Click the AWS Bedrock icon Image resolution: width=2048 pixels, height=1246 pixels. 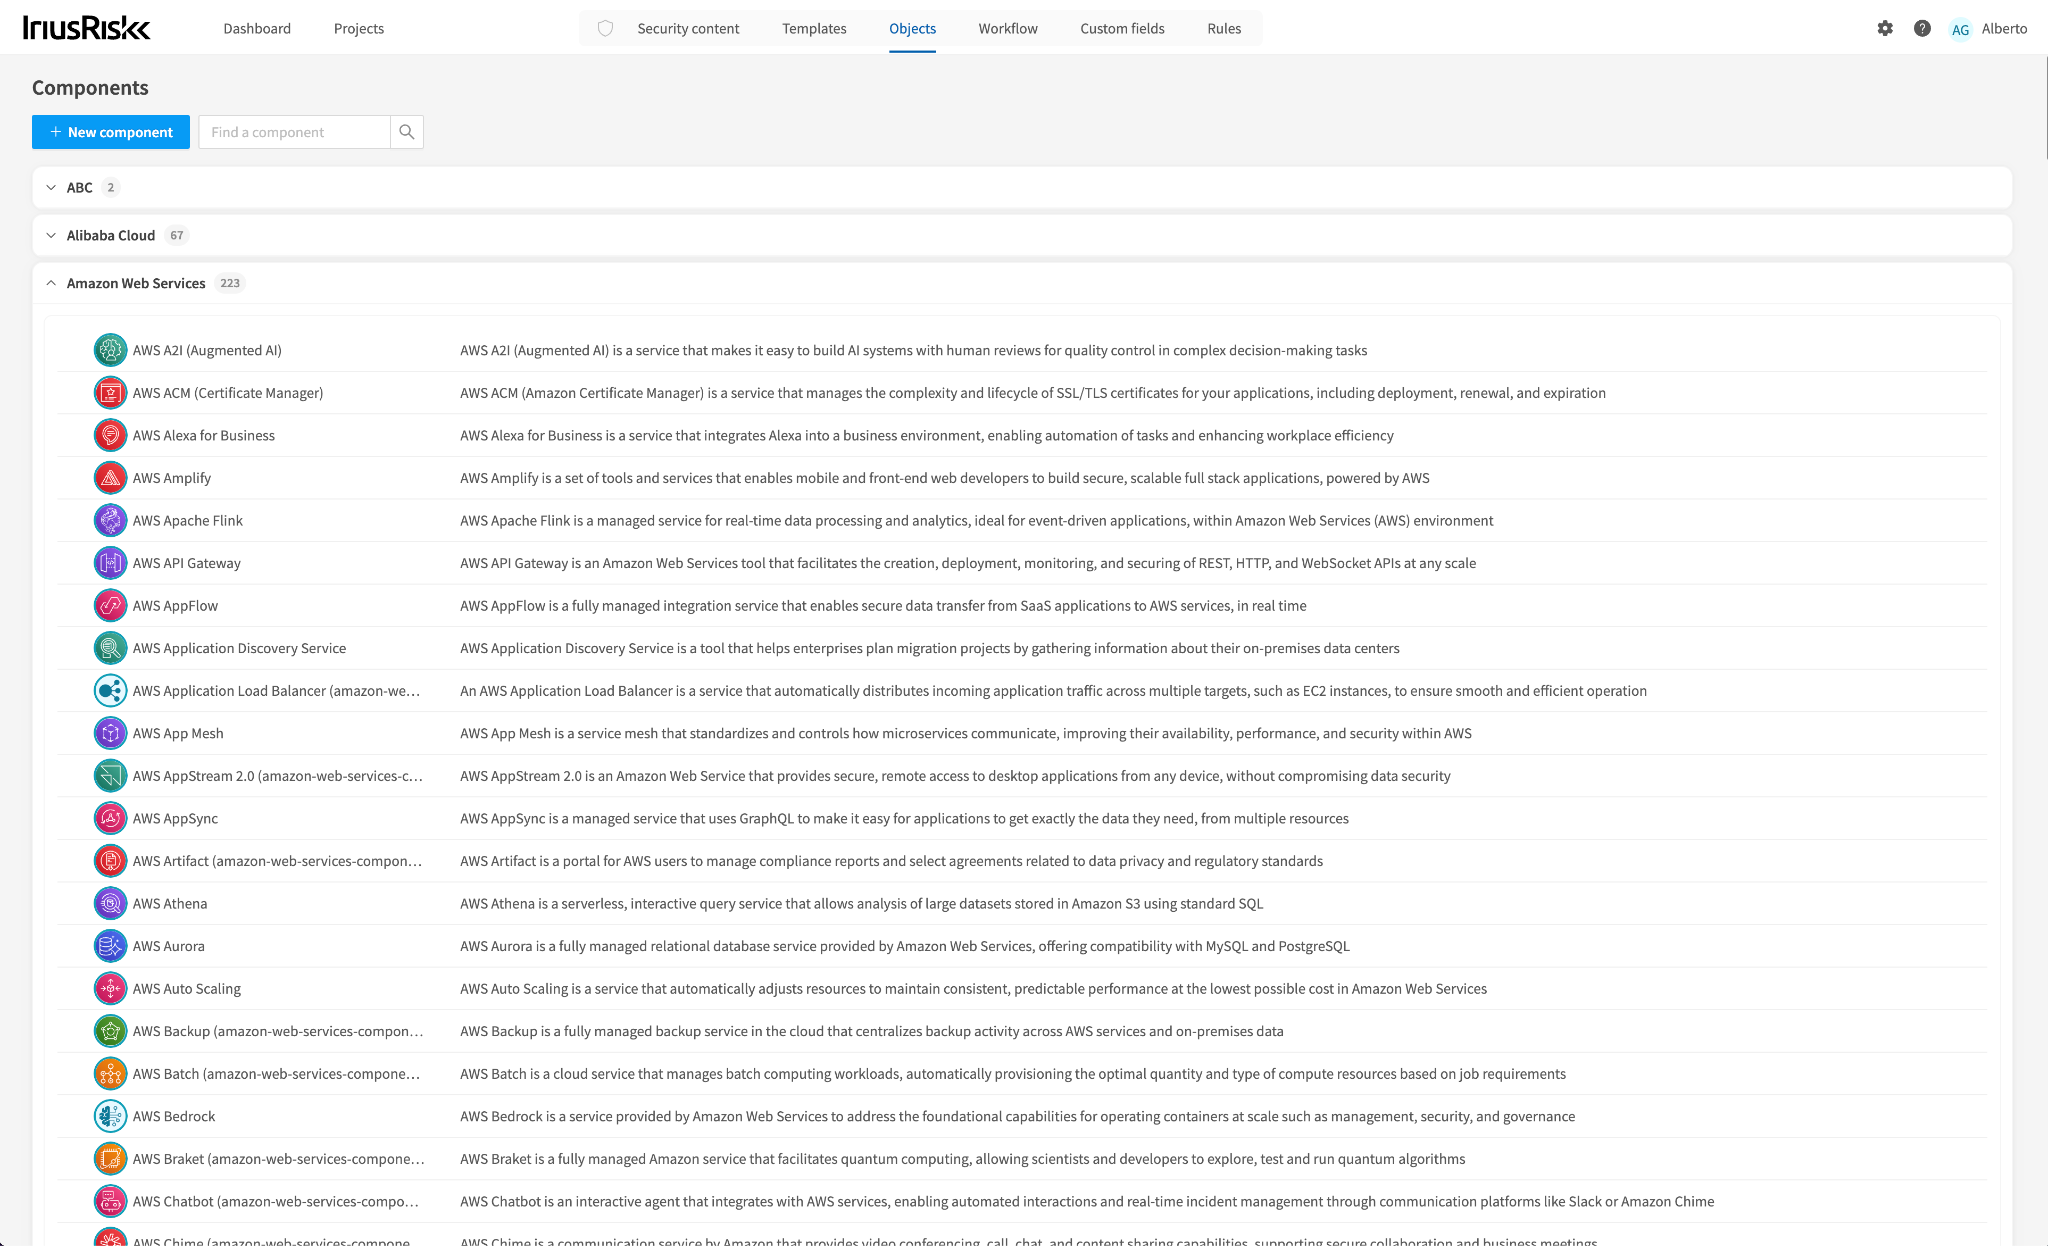click(x=110, y=1116)
